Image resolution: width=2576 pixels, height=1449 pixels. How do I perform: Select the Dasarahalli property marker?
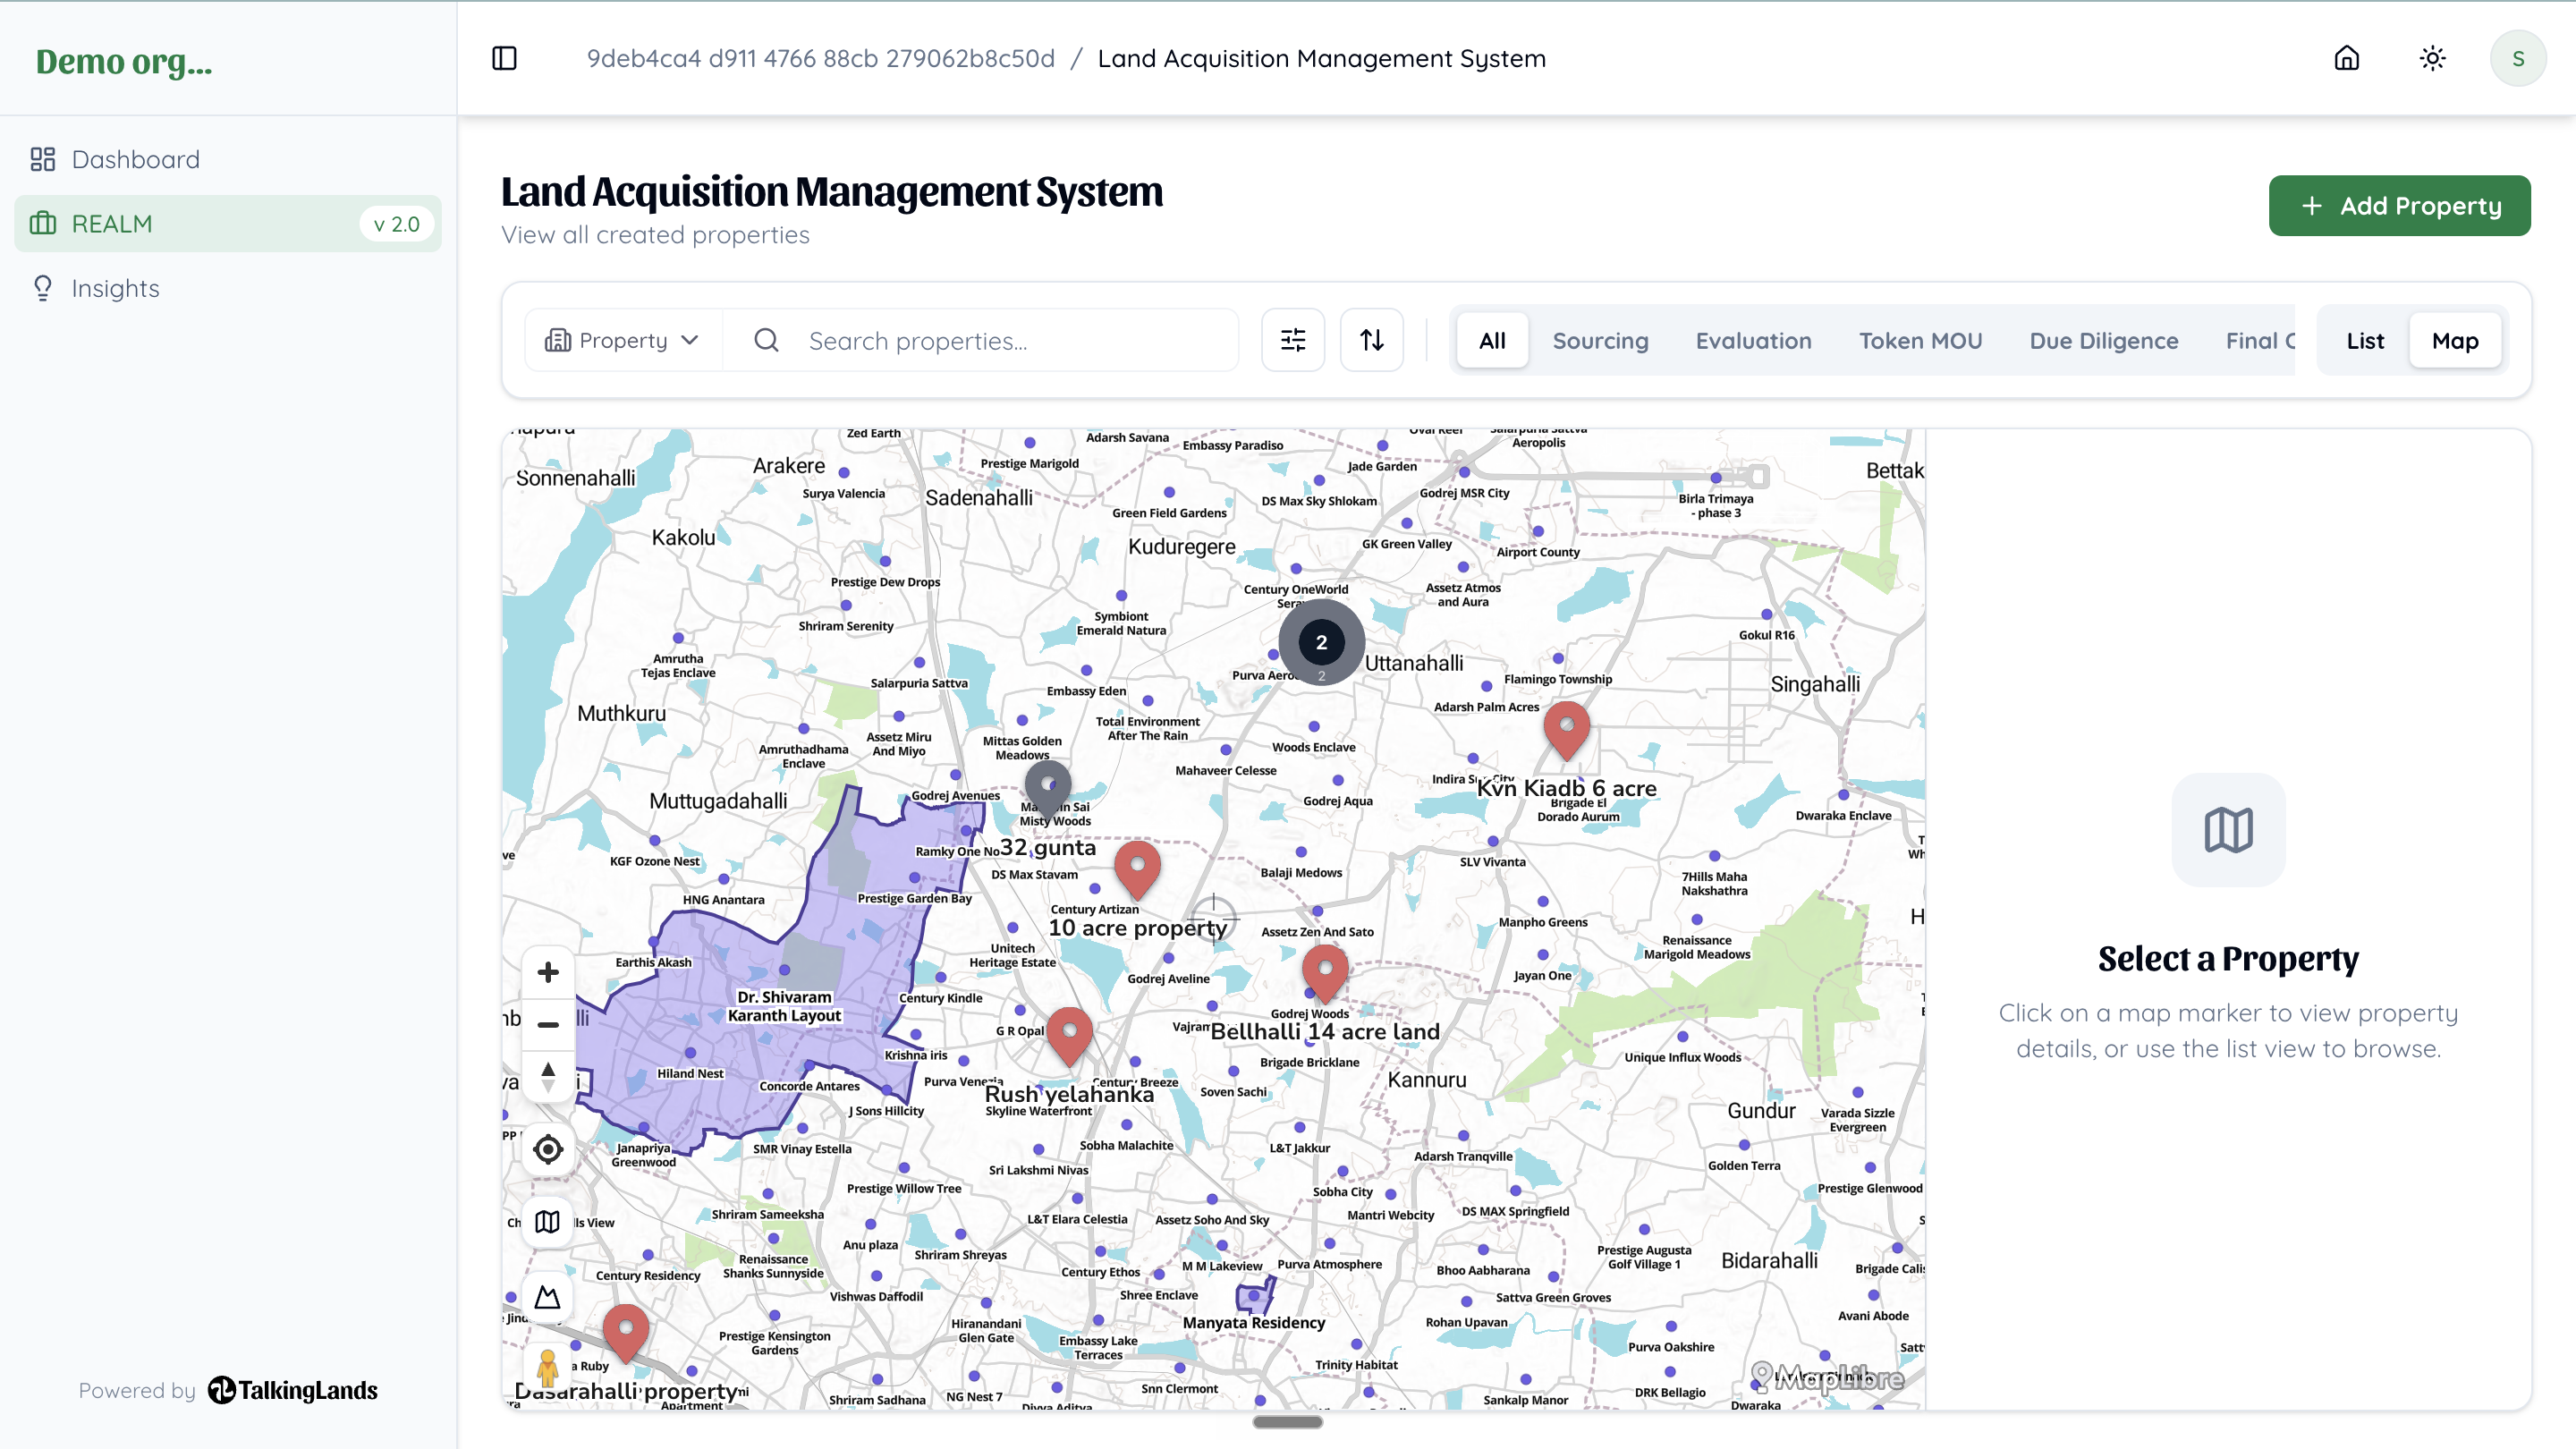tap(625, 1332)
